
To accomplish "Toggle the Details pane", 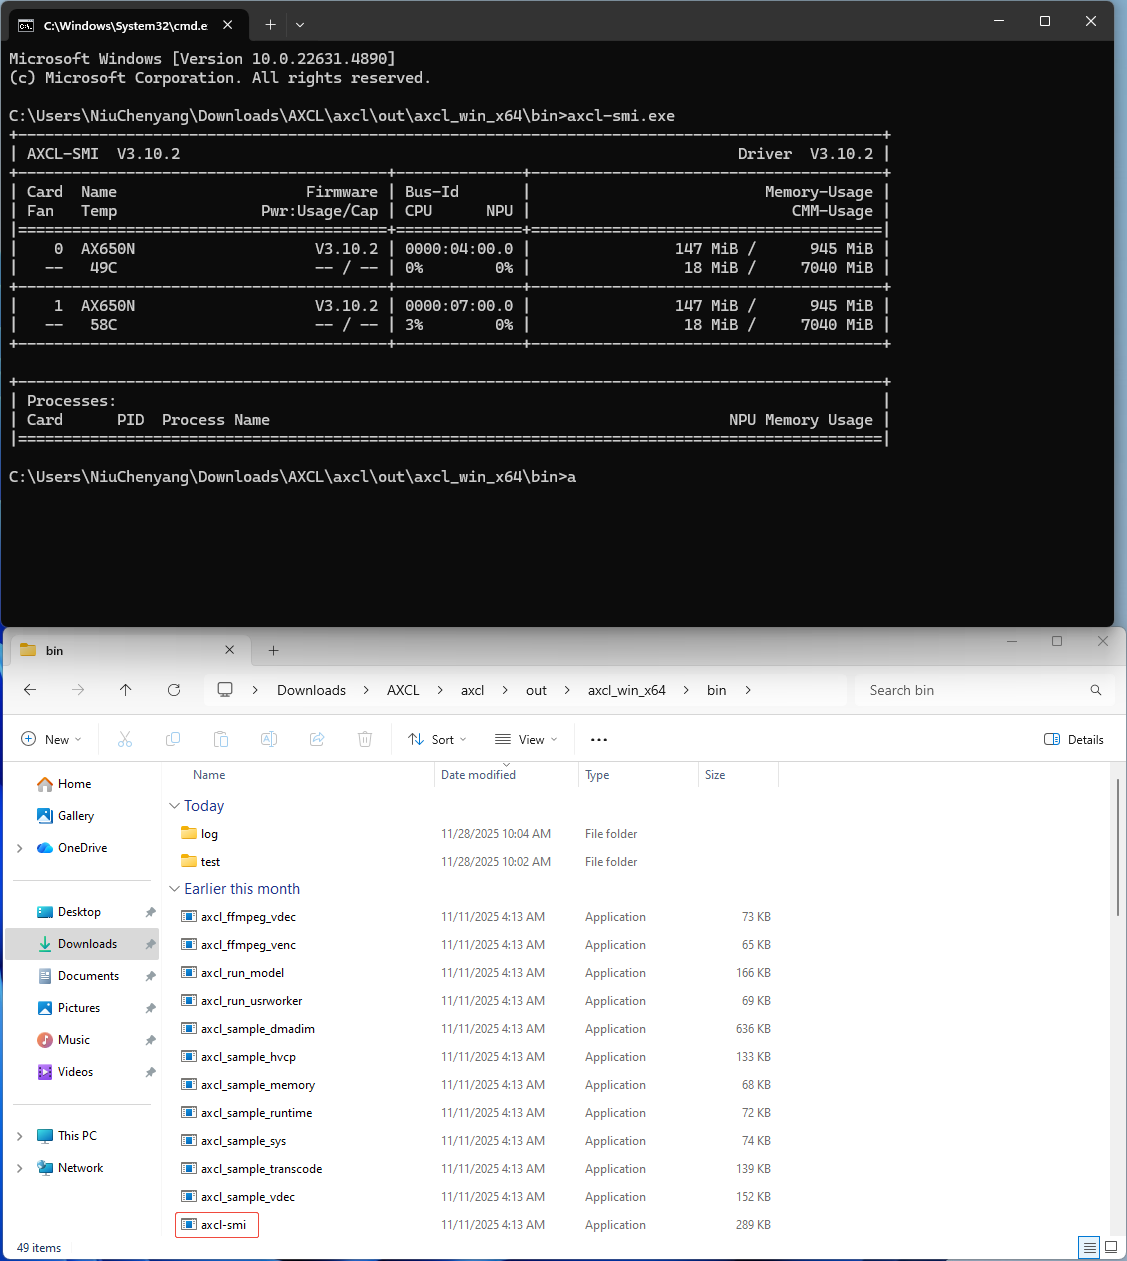I will click(1073, 740).
